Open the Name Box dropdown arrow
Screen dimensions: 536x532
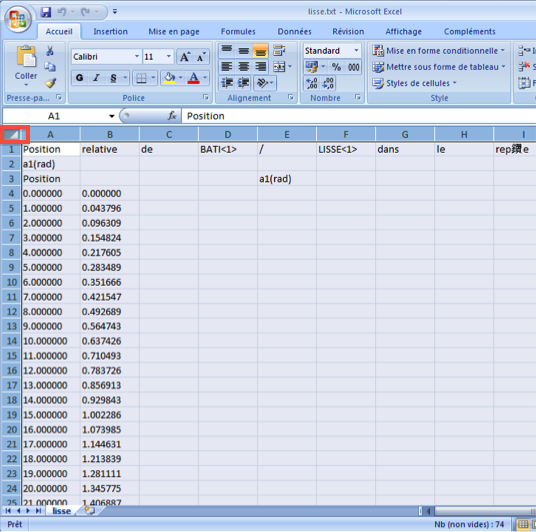pyautogui.click(x=111, y=116)
